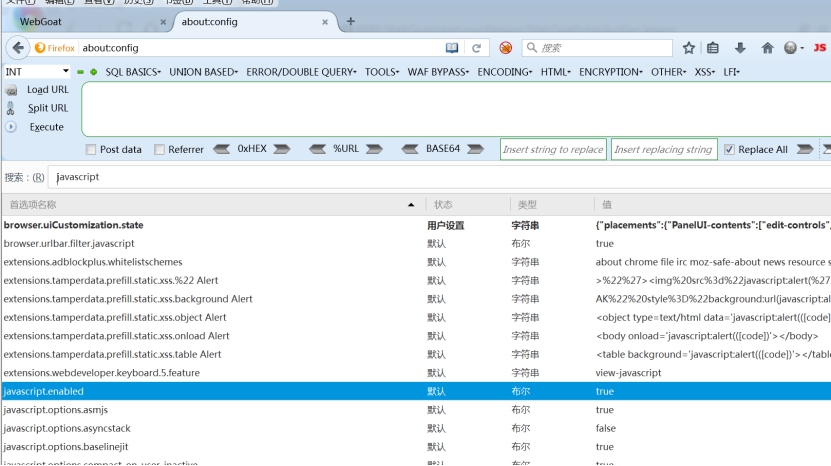Open the OTHER menu
The width and height of the screenshot is (831, 466).
668,72
